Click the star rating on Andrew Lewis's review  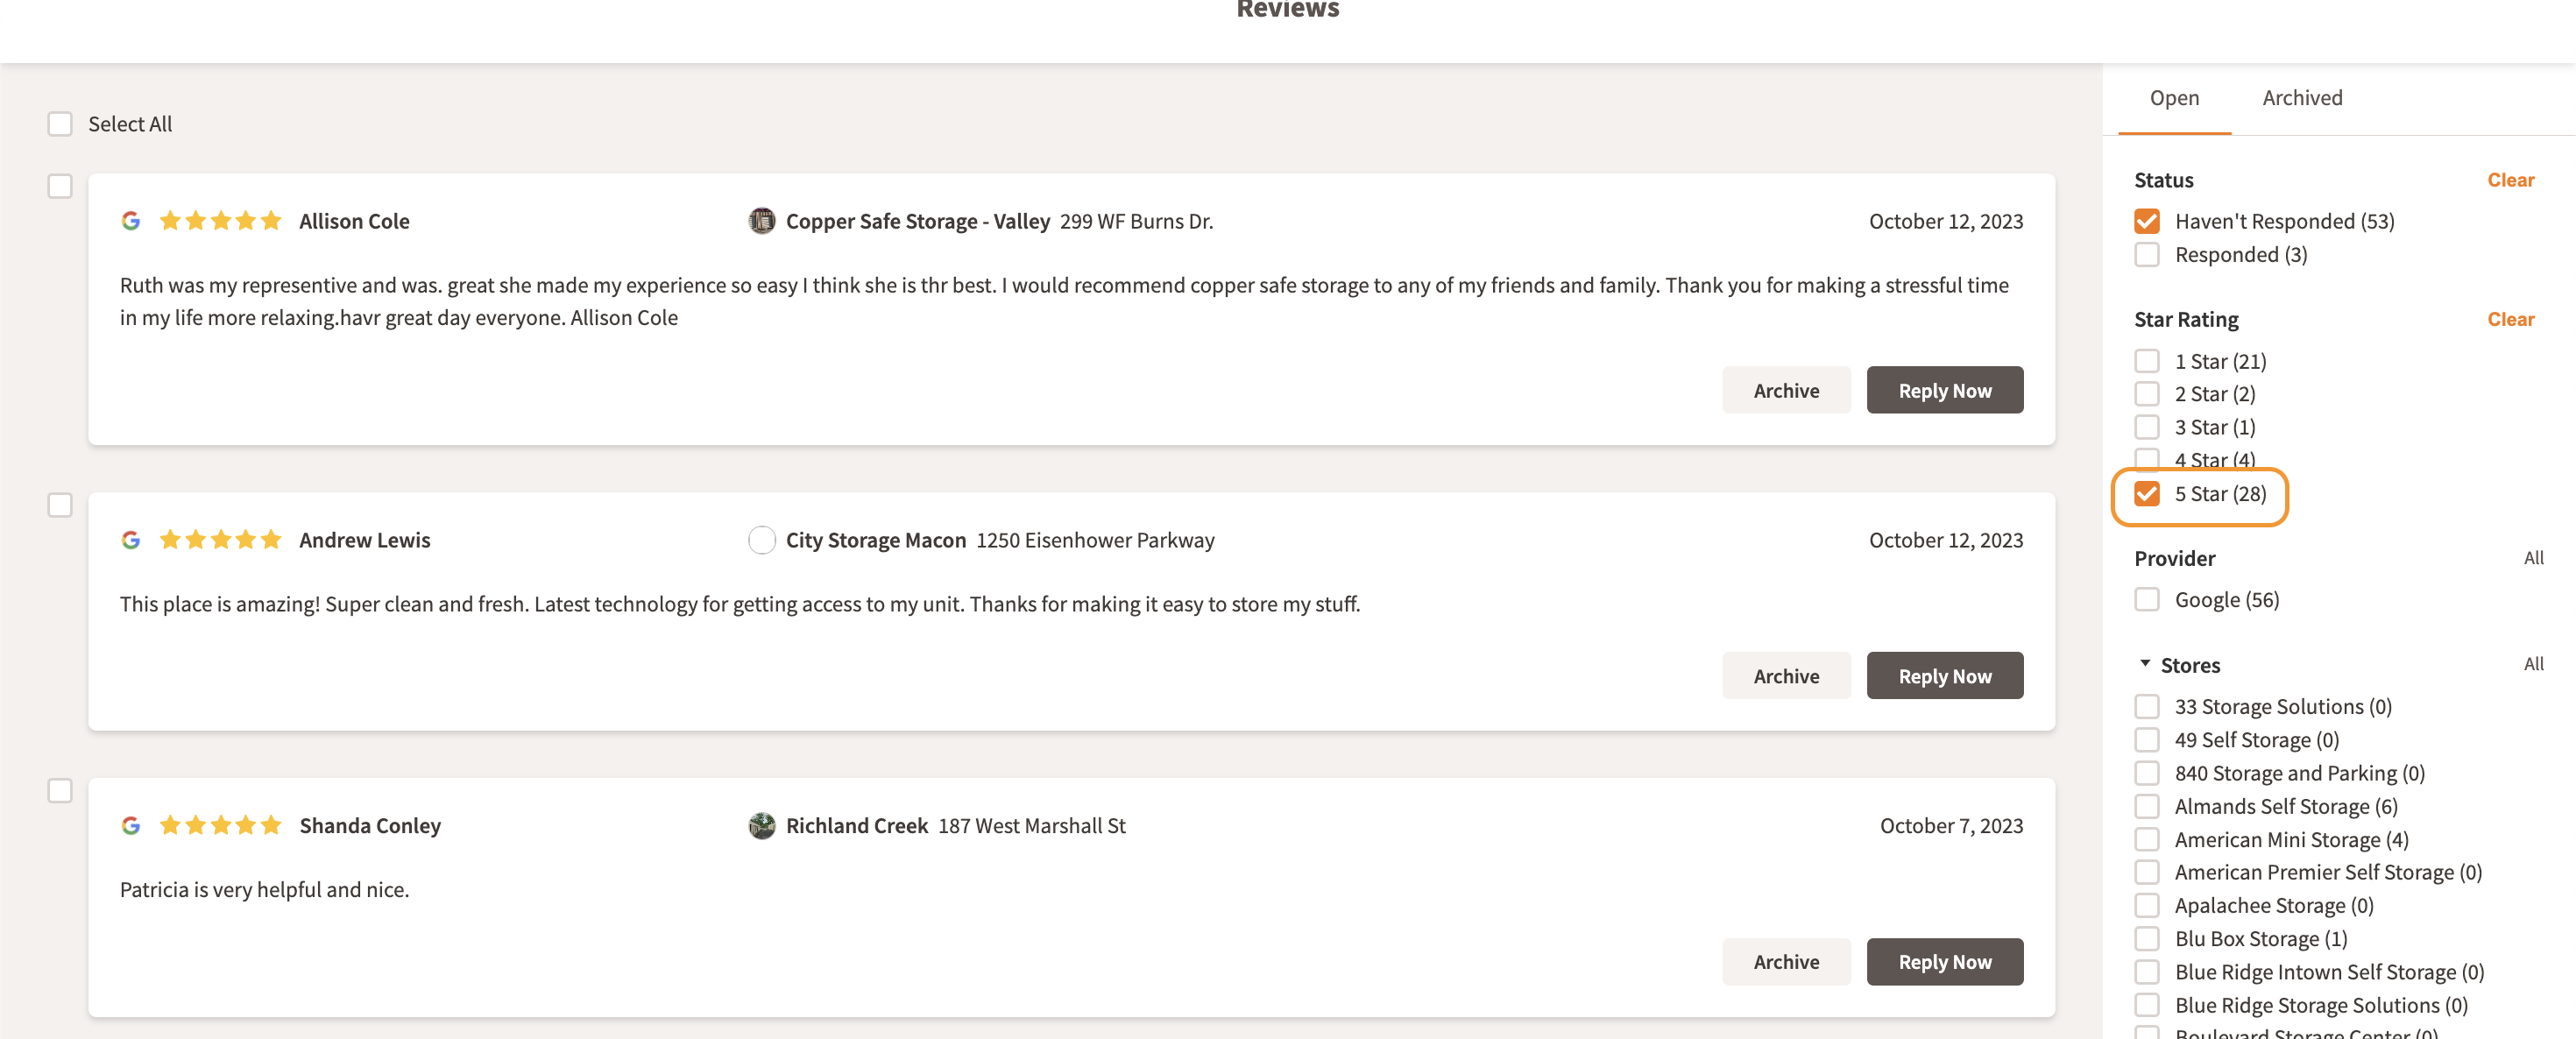click(x=220, y=540)
